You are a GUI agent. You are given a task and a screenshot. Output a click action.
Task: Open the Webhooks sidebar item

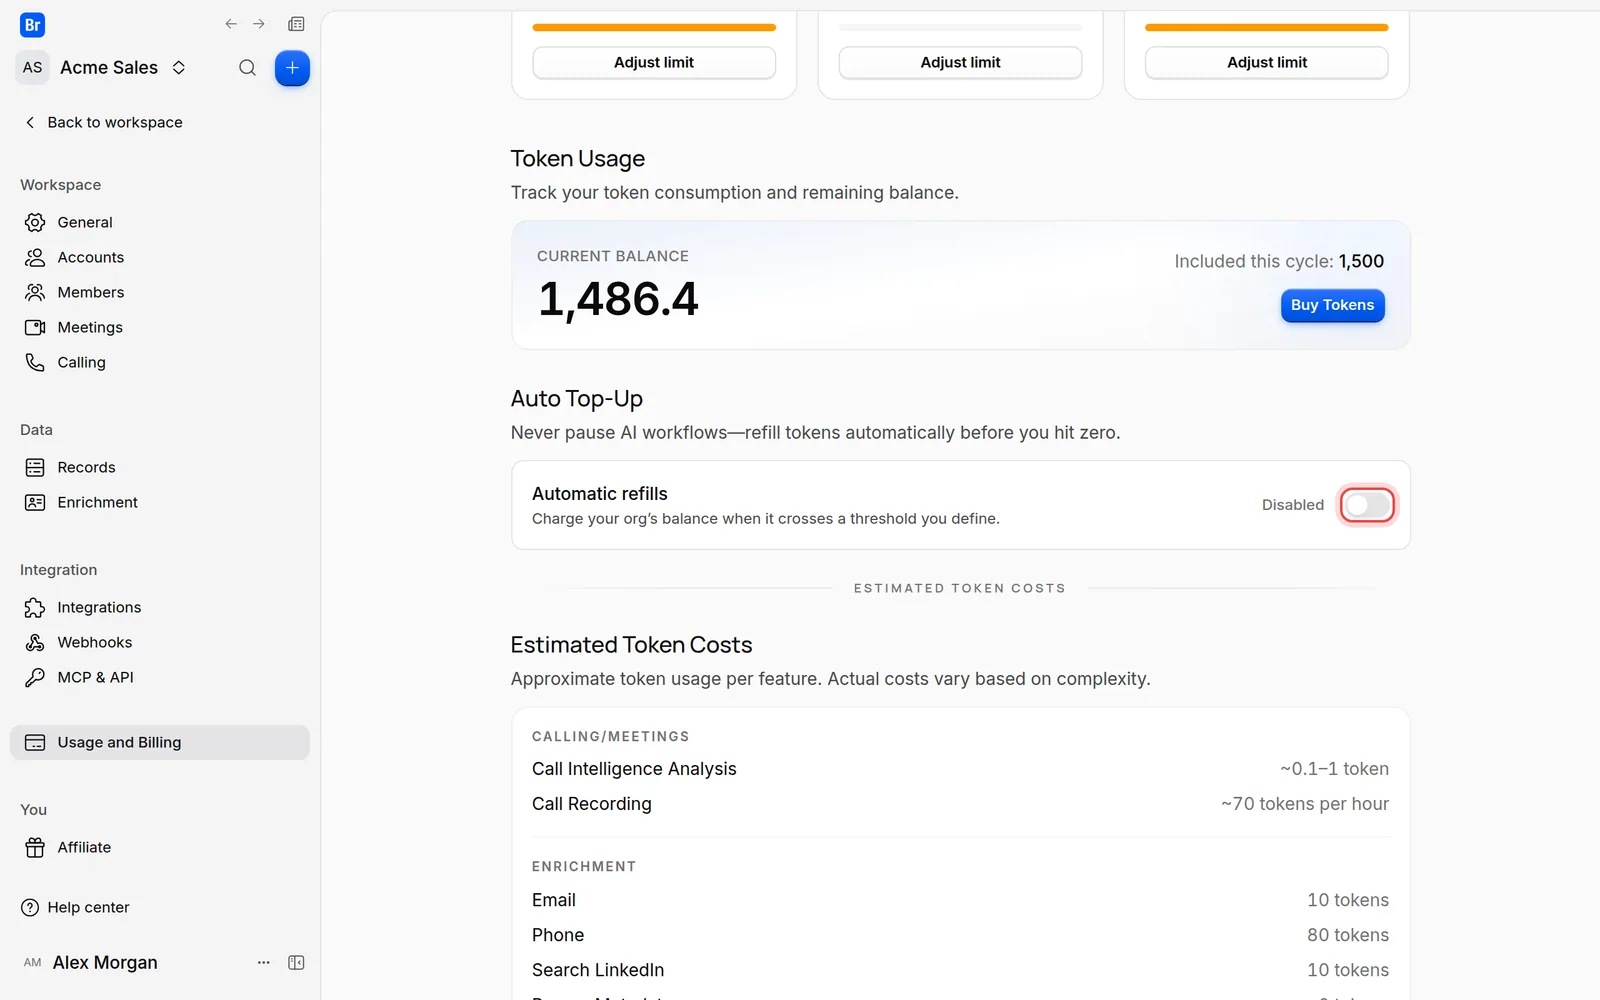click(x=160, y=642)
